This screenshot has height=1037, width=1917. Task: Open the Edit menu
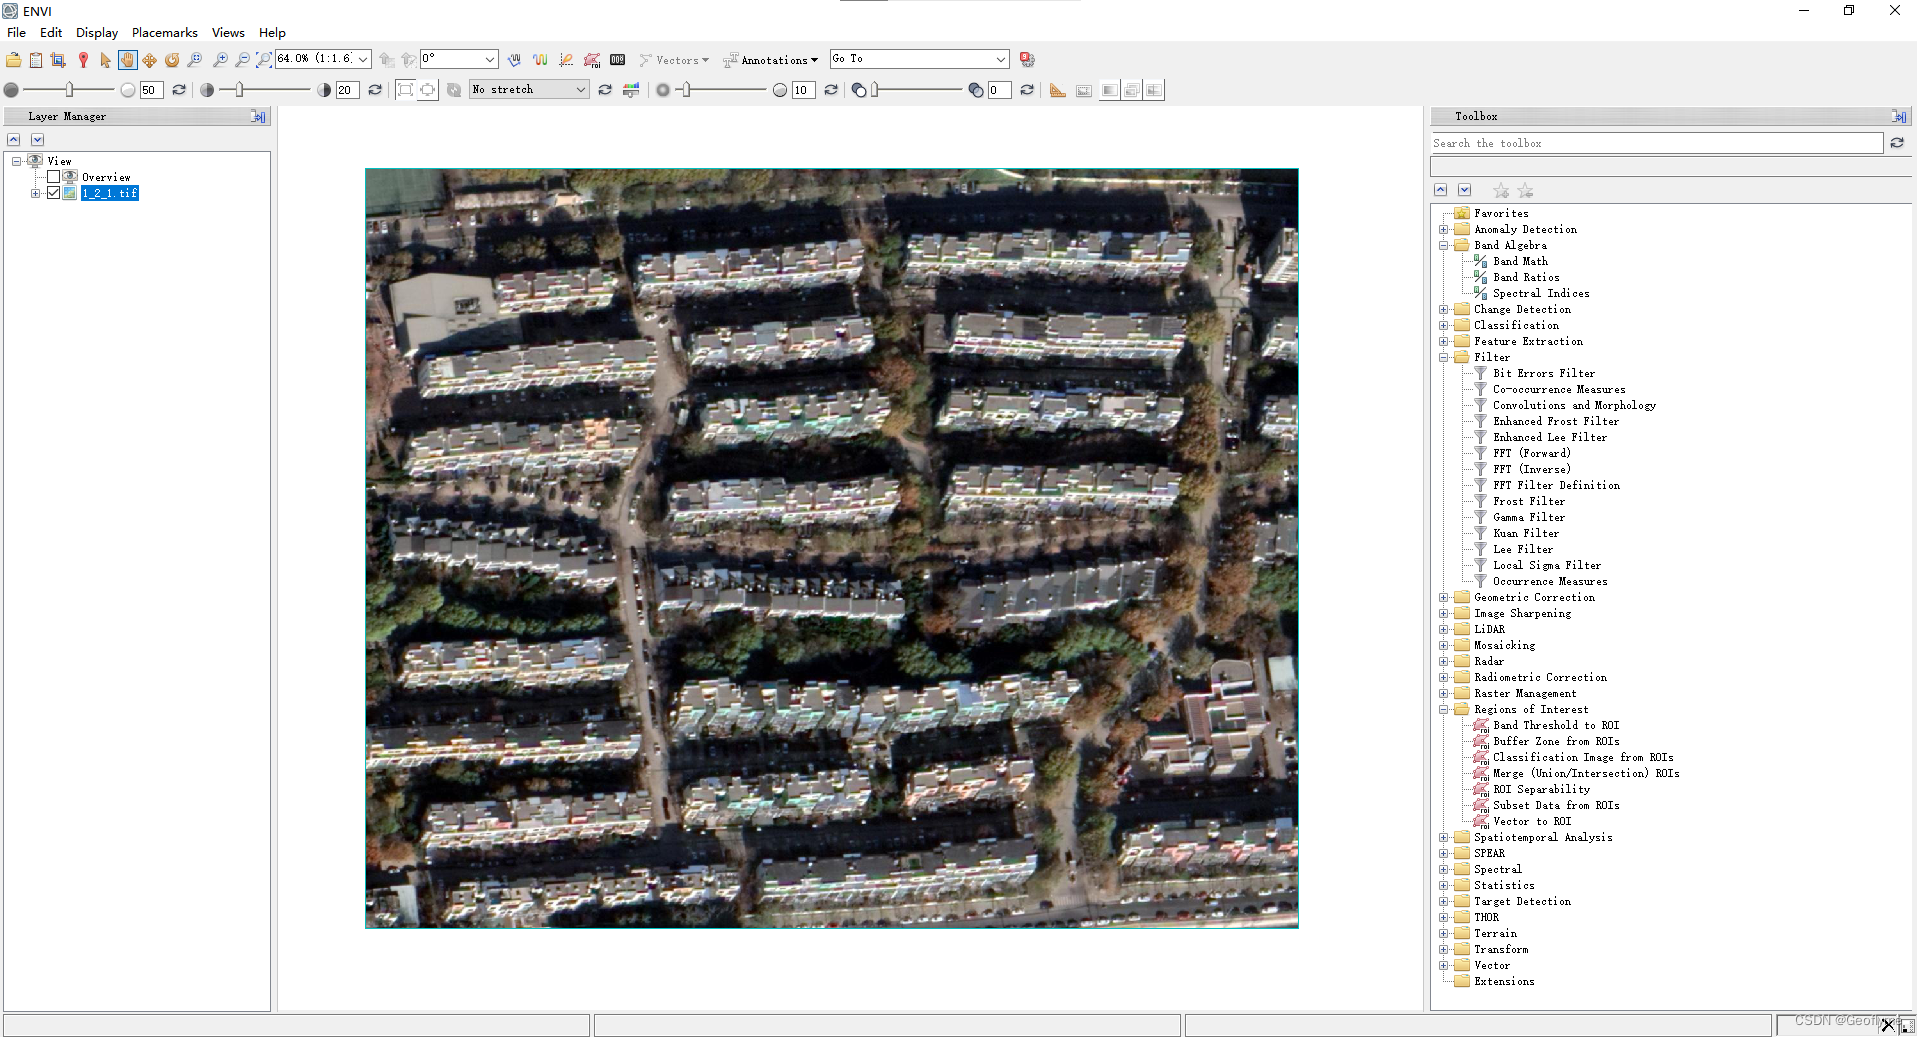coord(51,33)
